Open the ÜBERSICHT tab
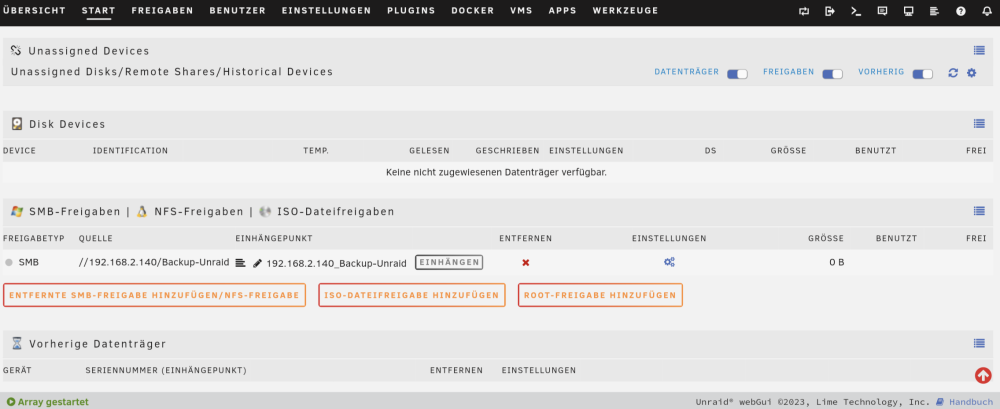1000x409 pixels. click(34, 11)
